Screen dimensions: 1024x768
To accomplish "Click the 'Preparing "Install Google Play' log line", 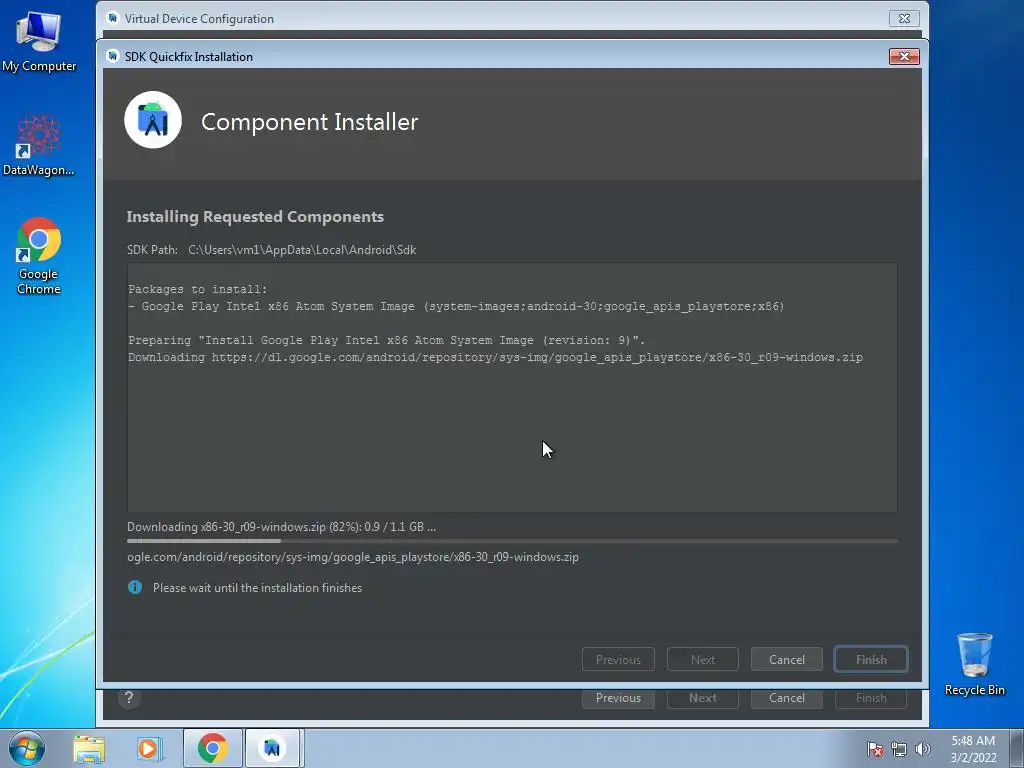I will pos(387,340).
